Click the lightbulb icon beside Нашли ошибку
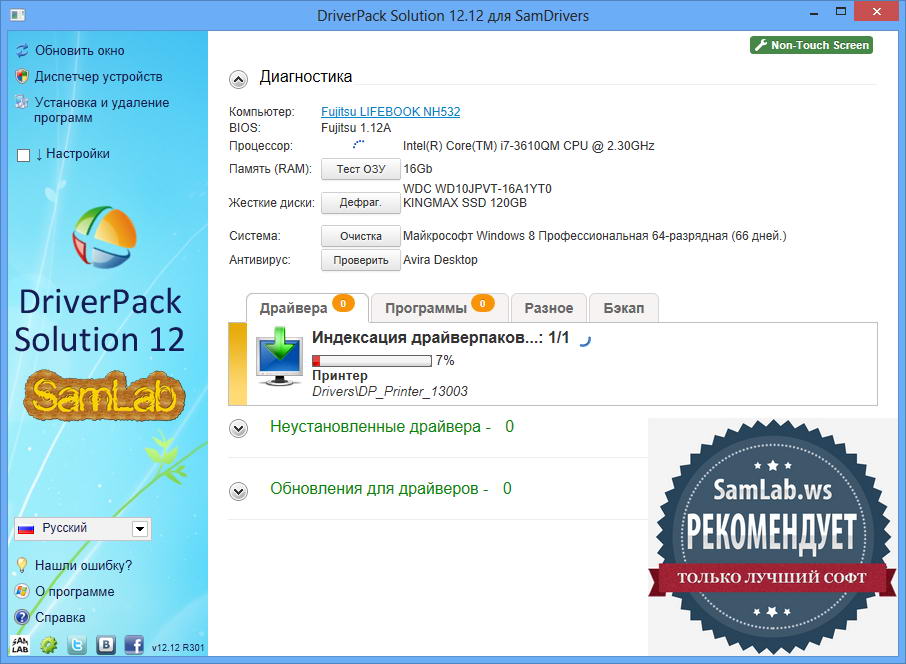This screenshot has height=664, width=906. coord(22,565)
